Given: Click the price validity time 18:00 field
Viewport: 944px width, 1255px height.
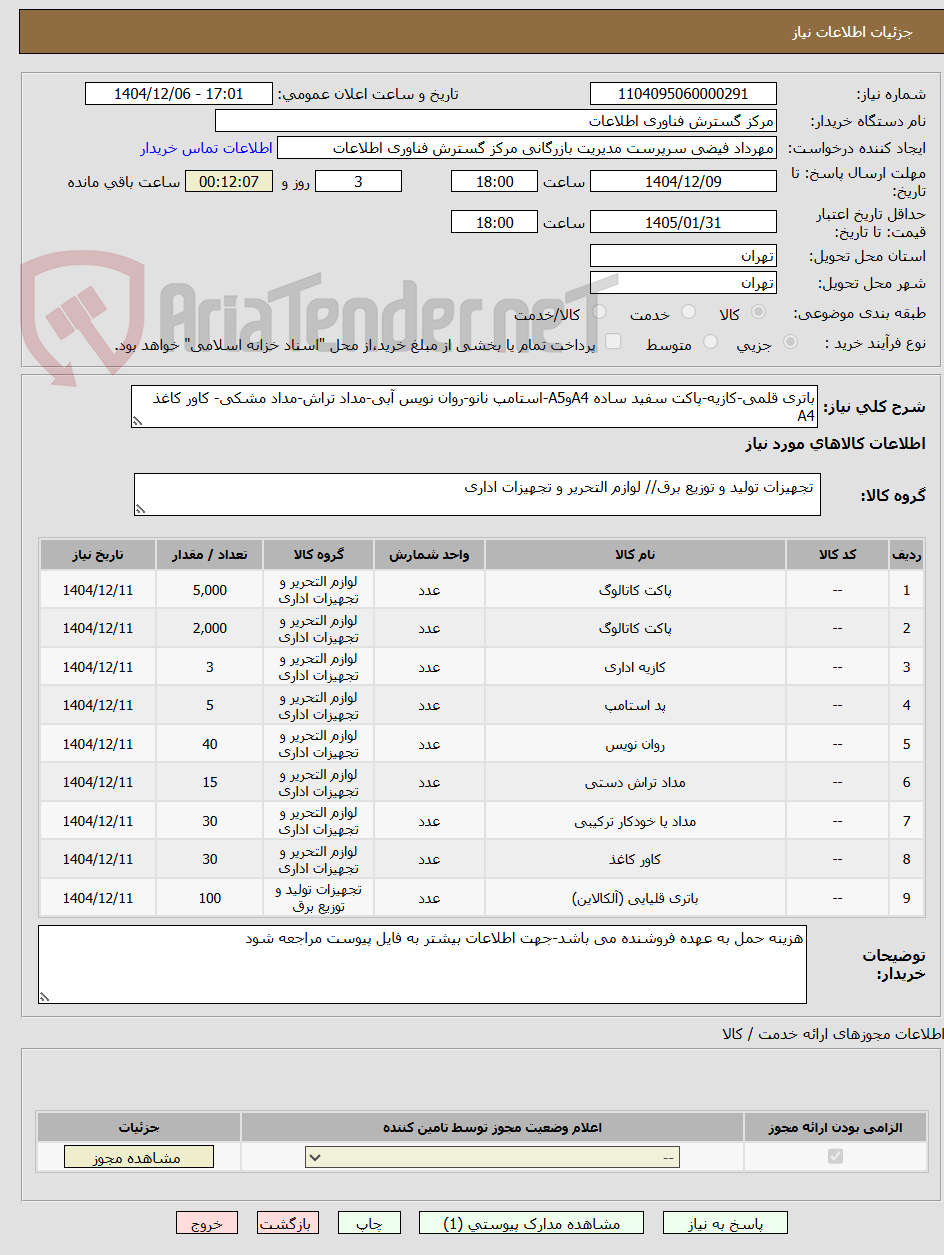Looking at the screenshot, I should pyautogui.click(x=494, y=222).
